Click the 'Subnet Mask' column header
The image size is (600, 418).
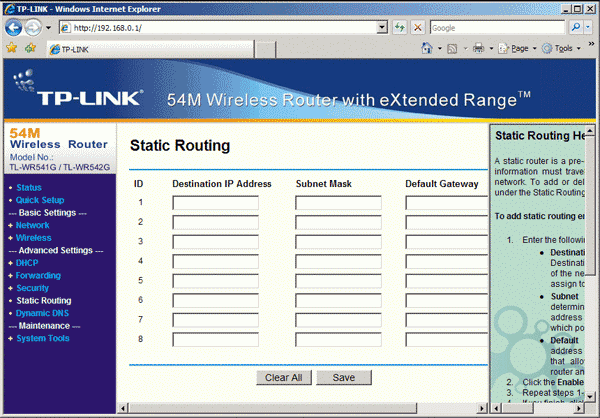(323, 184)
